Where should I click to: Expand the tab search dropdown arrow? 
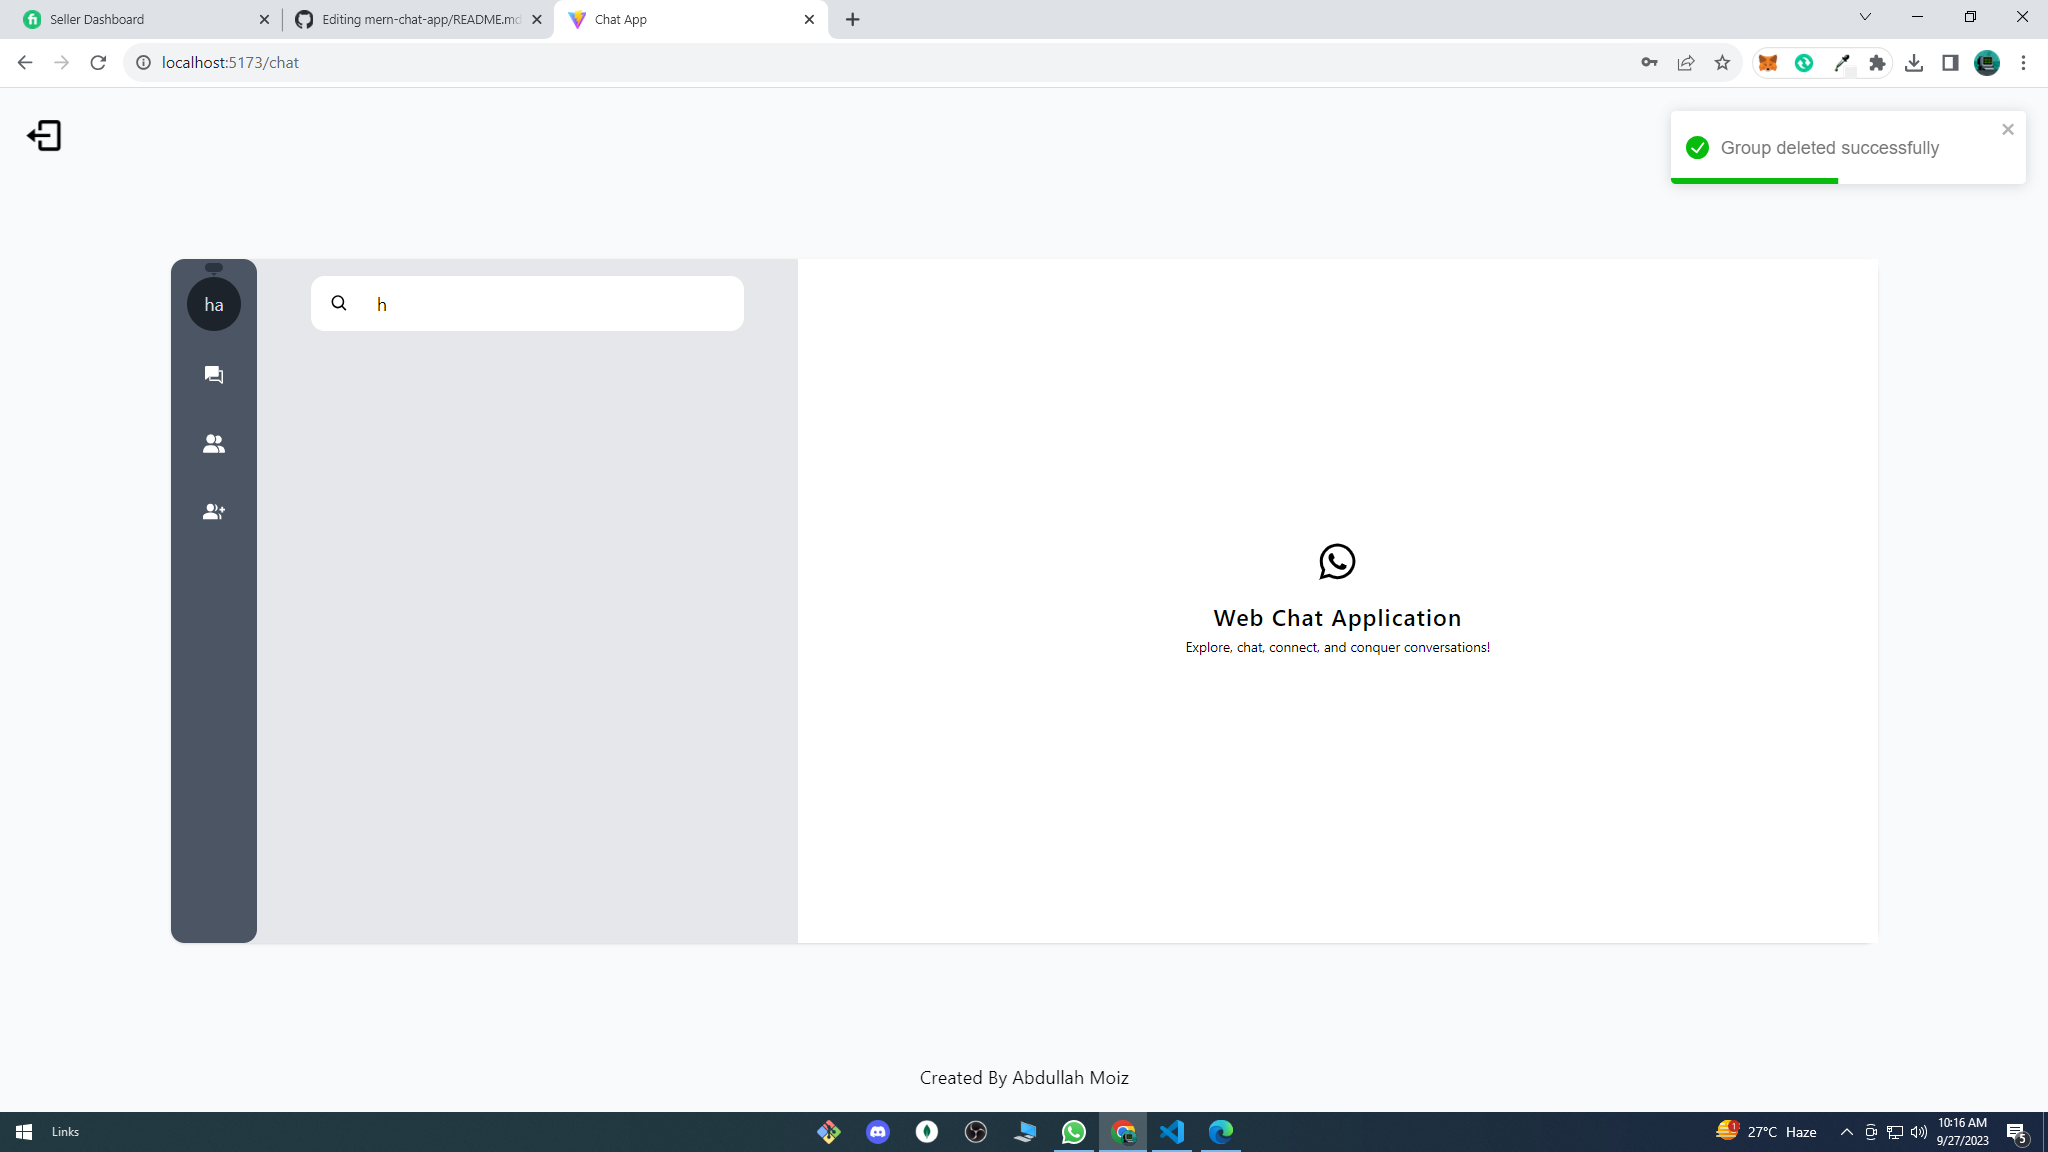pyautogui.click(x=1864, y=17)
